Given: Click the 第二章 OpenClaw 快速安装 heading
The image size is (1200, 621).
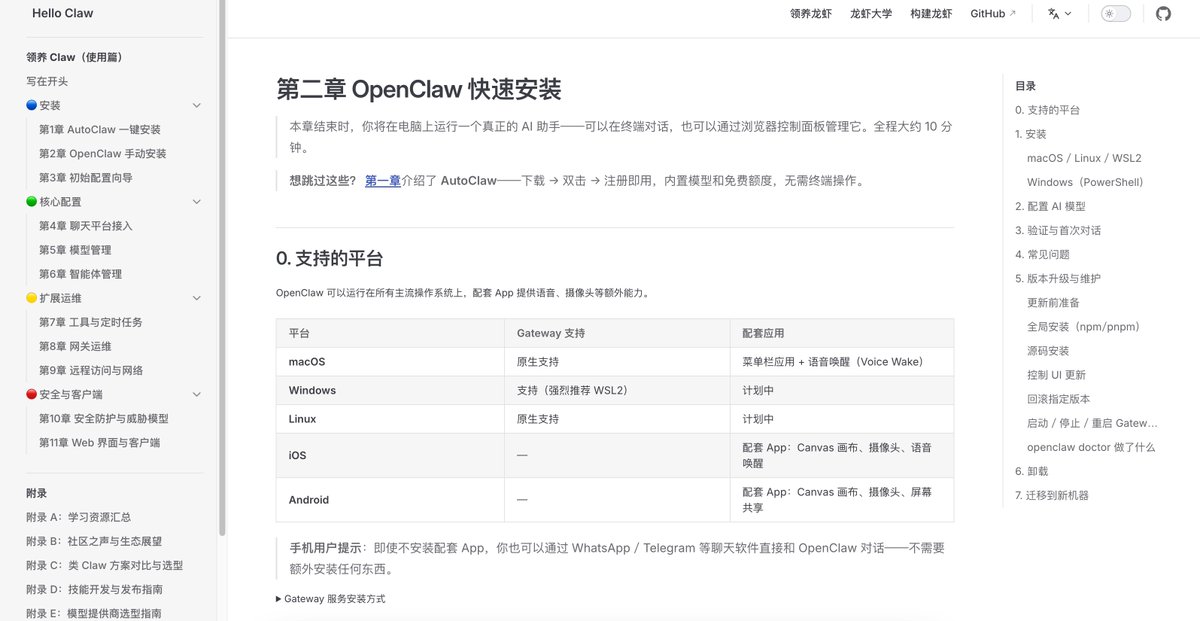Looking at the screenshot, I should click(x=418, y=89).
